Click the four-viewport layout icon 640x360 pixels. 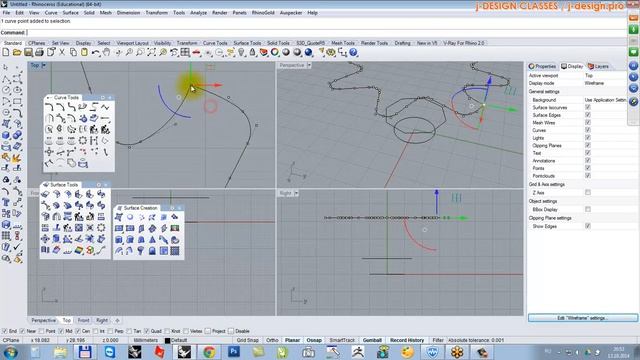185,52
